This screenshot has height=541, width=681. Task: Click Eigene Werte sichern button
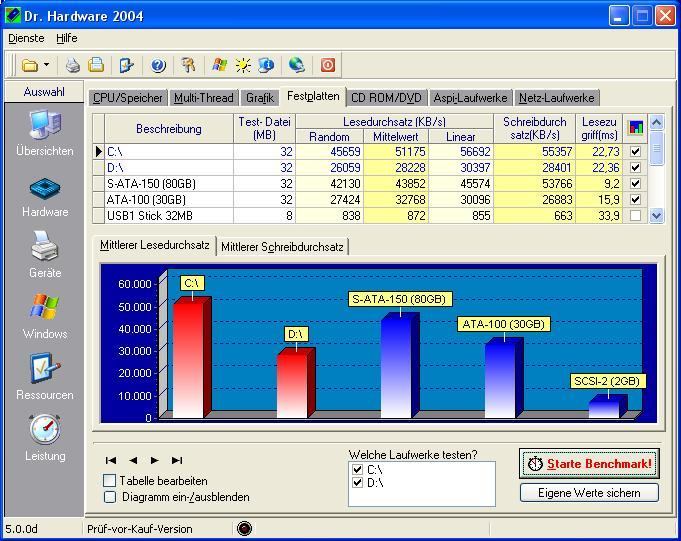pyautogui.click(x=589, y=493)
